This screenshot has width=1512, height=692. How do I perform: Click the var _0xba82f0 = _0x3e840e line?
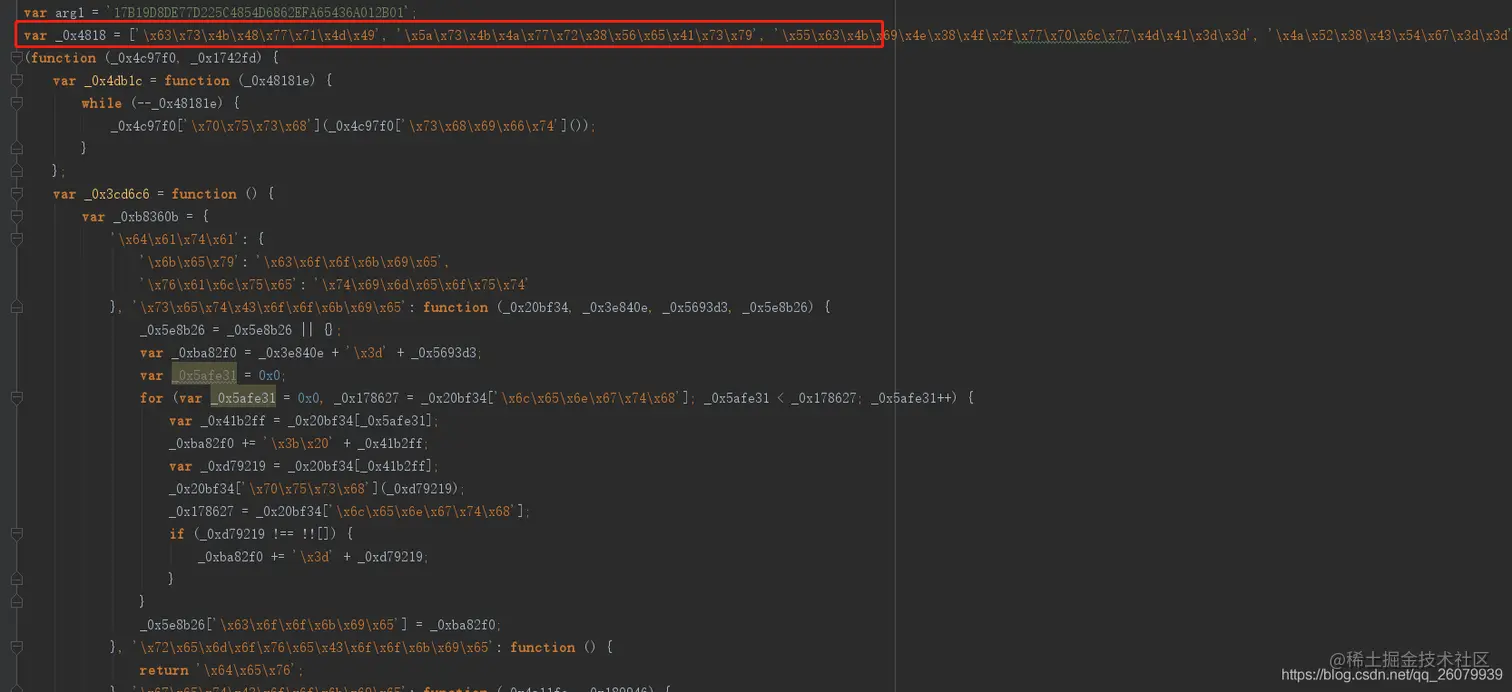(x=311, y=352)
